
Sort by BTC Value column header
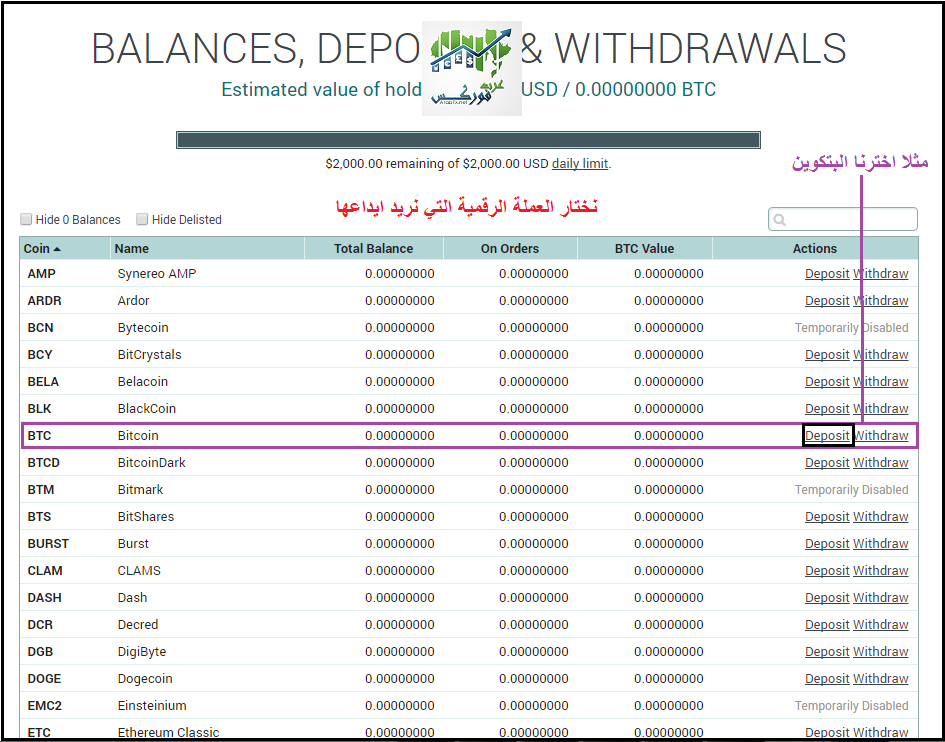click(x=644, y=248)
